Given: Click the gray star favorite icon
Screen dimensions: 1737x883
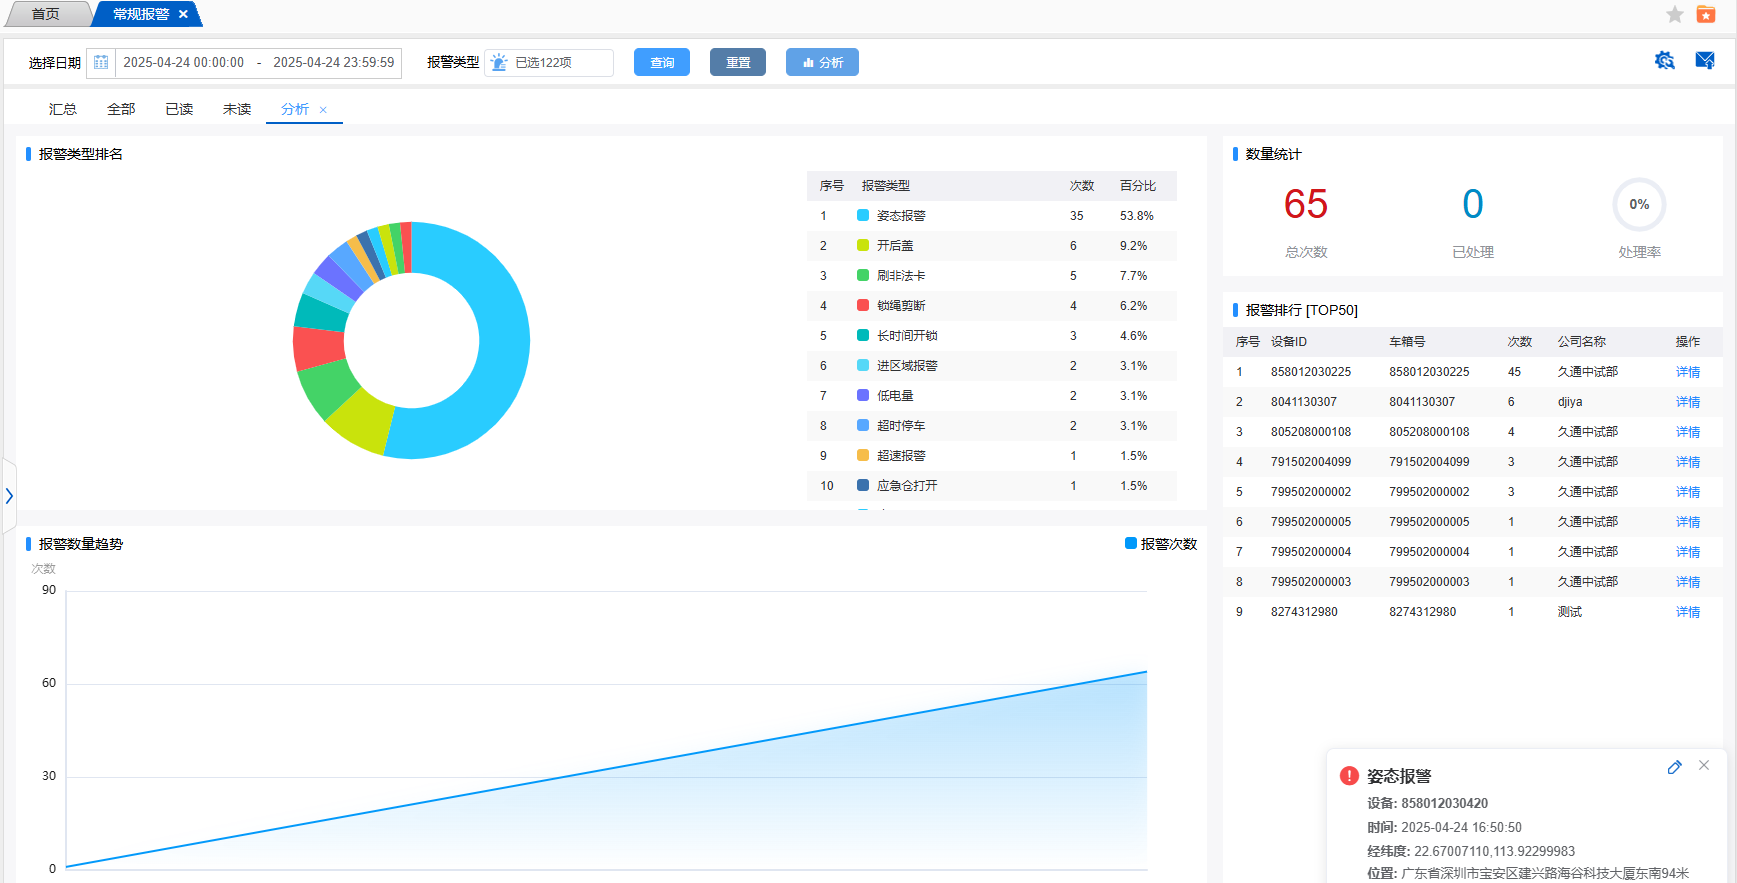Looking at the screenshot, I should click(1675, 14).
